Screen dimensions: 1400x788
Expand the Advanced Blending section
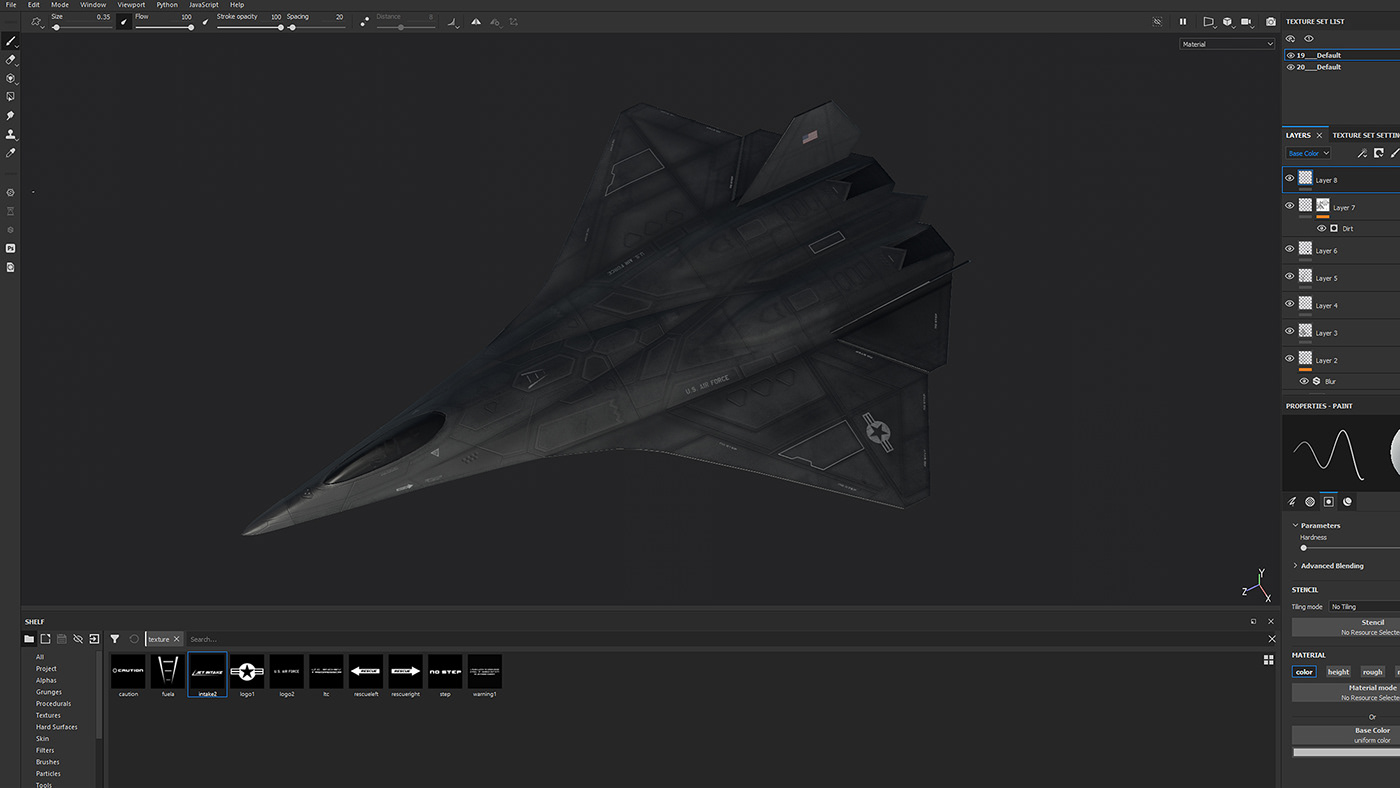(1330, 565)
